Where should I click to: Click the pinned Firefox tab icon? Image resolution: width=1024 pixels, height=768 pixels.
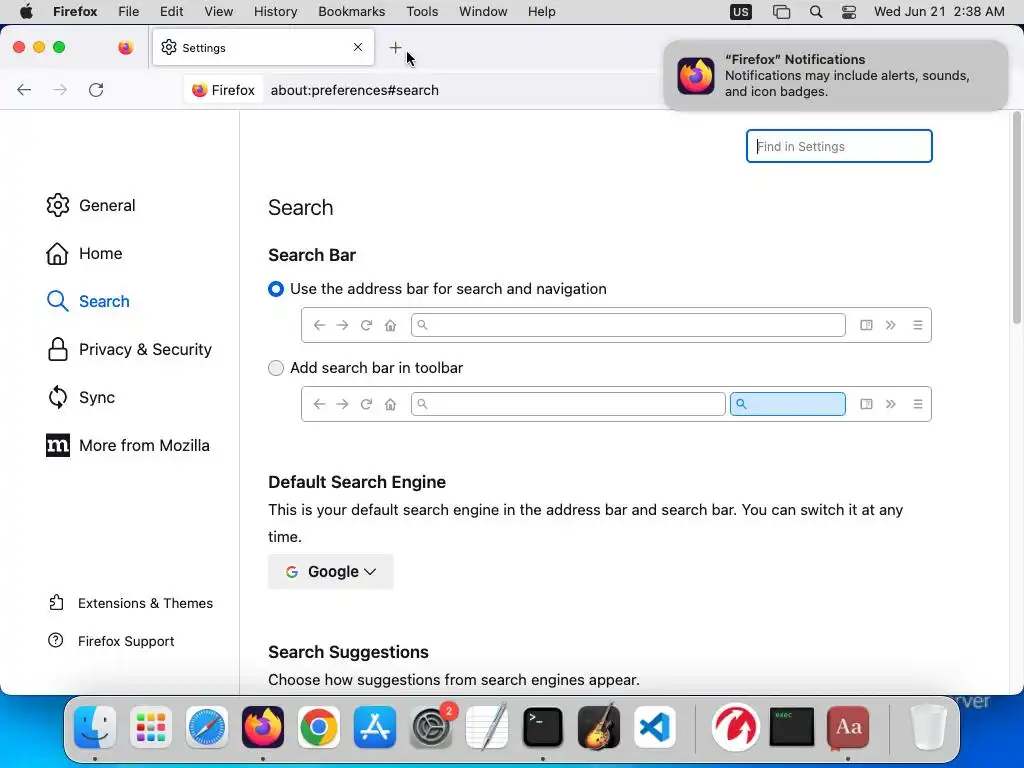(125, 47)
